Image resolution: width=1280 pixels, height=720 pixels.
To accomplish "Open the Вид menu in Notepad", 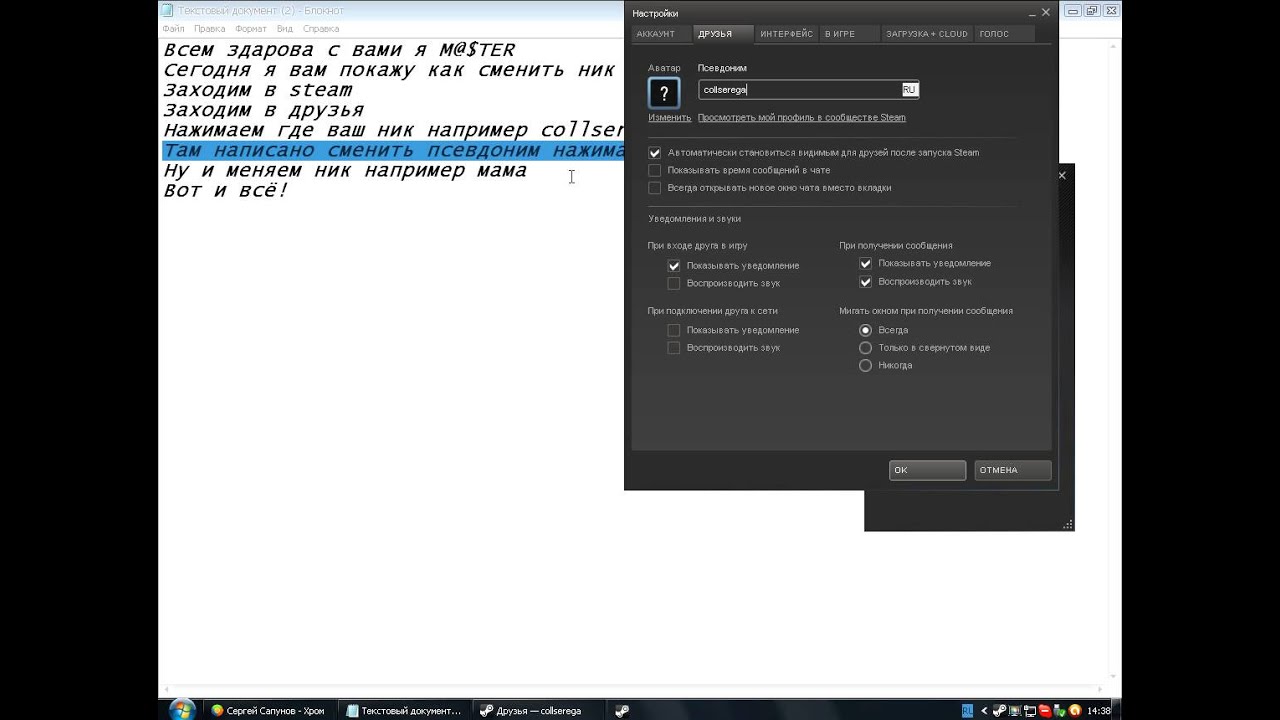I will [285, 29].
